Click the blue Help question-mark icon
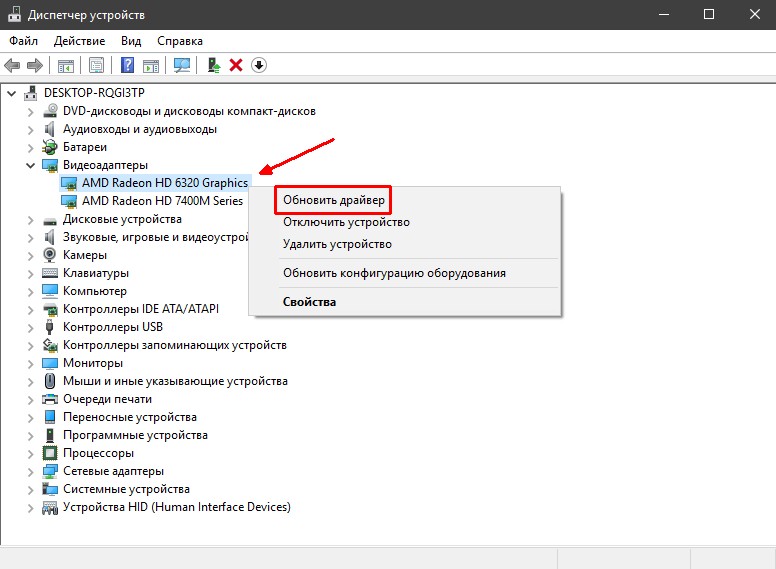The width and height of the screenshot is (776, 569). [x=127, y=65]
